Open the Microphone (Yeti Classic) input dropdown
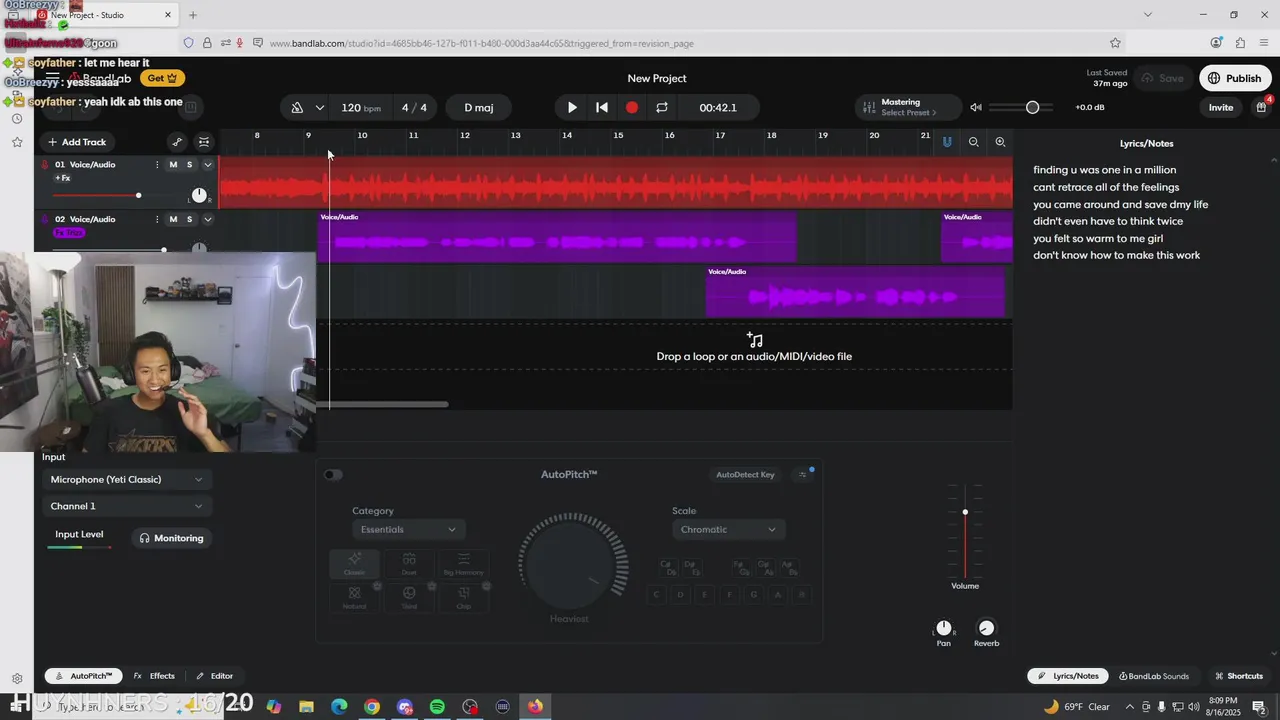This screenshot has width=1280, height=720. point(127,479)
